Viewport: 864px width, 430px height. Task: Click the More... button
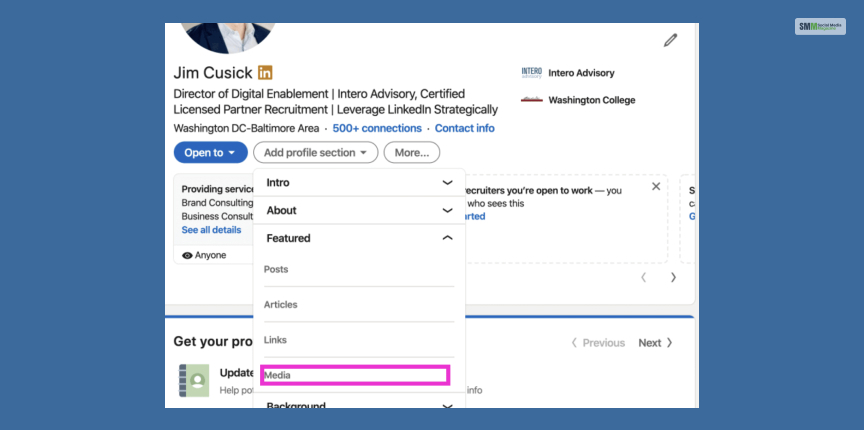pos(412,153)
